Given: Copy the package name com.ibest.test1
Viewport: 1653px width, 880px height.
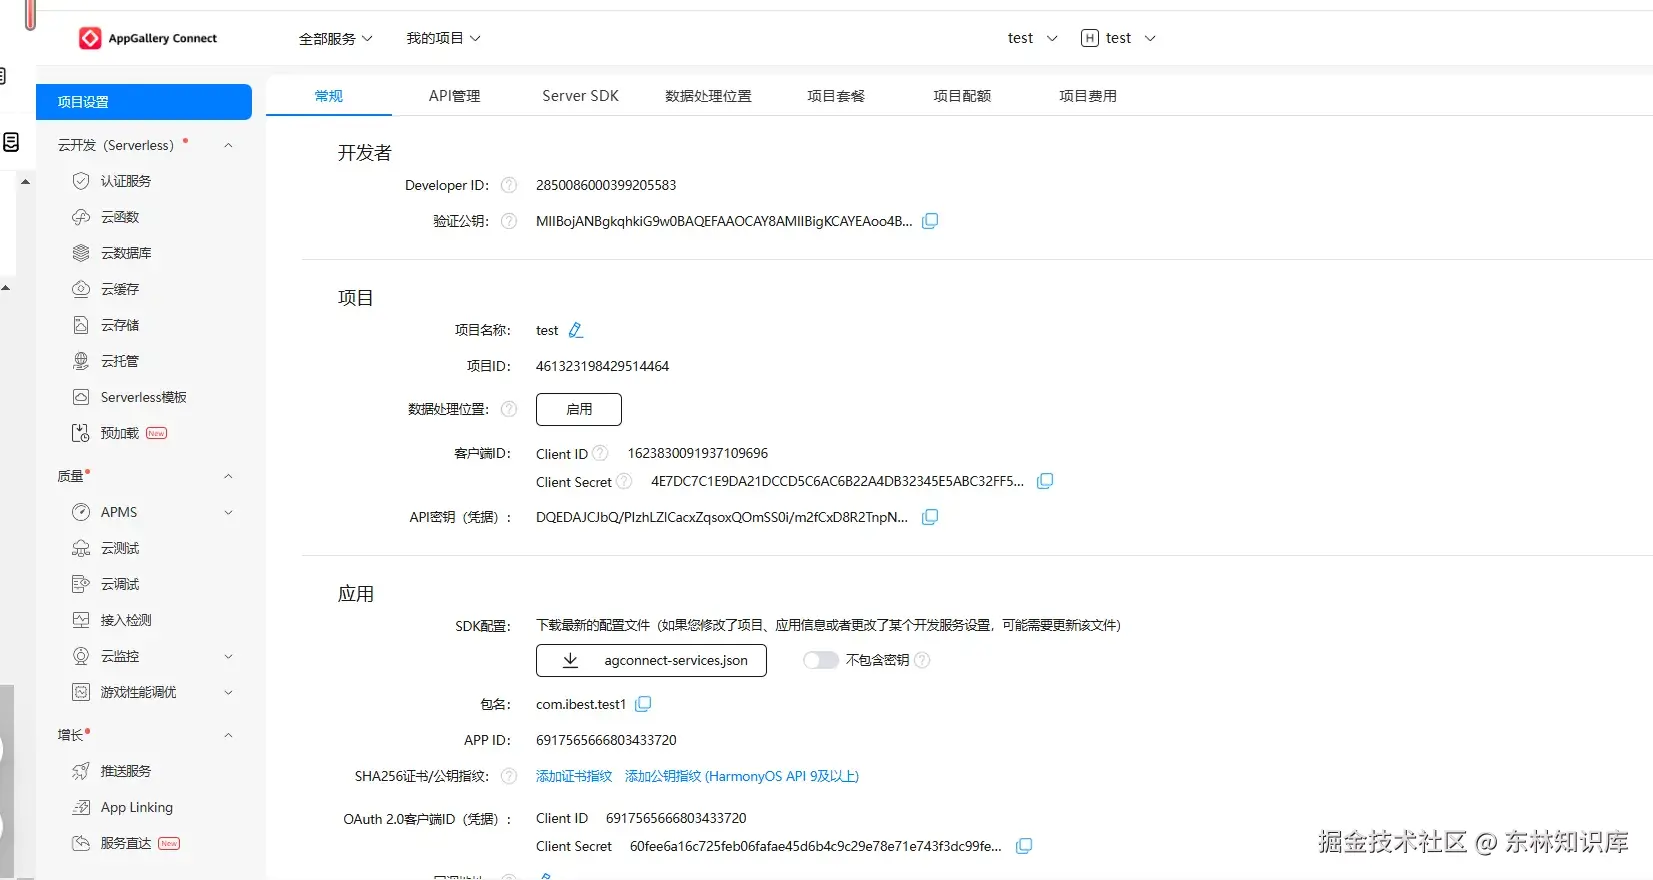Looking at the screenshot, I should tap(643, 704).
